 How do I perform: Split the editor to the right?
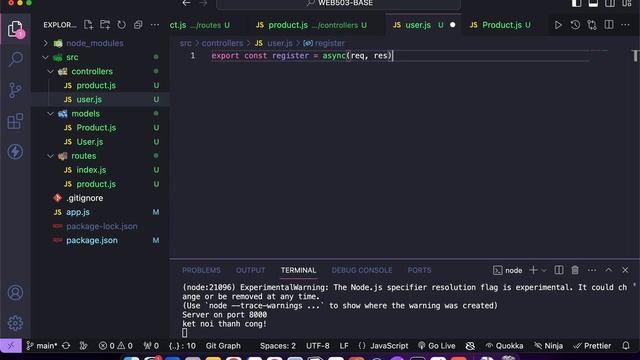[609, 25]
